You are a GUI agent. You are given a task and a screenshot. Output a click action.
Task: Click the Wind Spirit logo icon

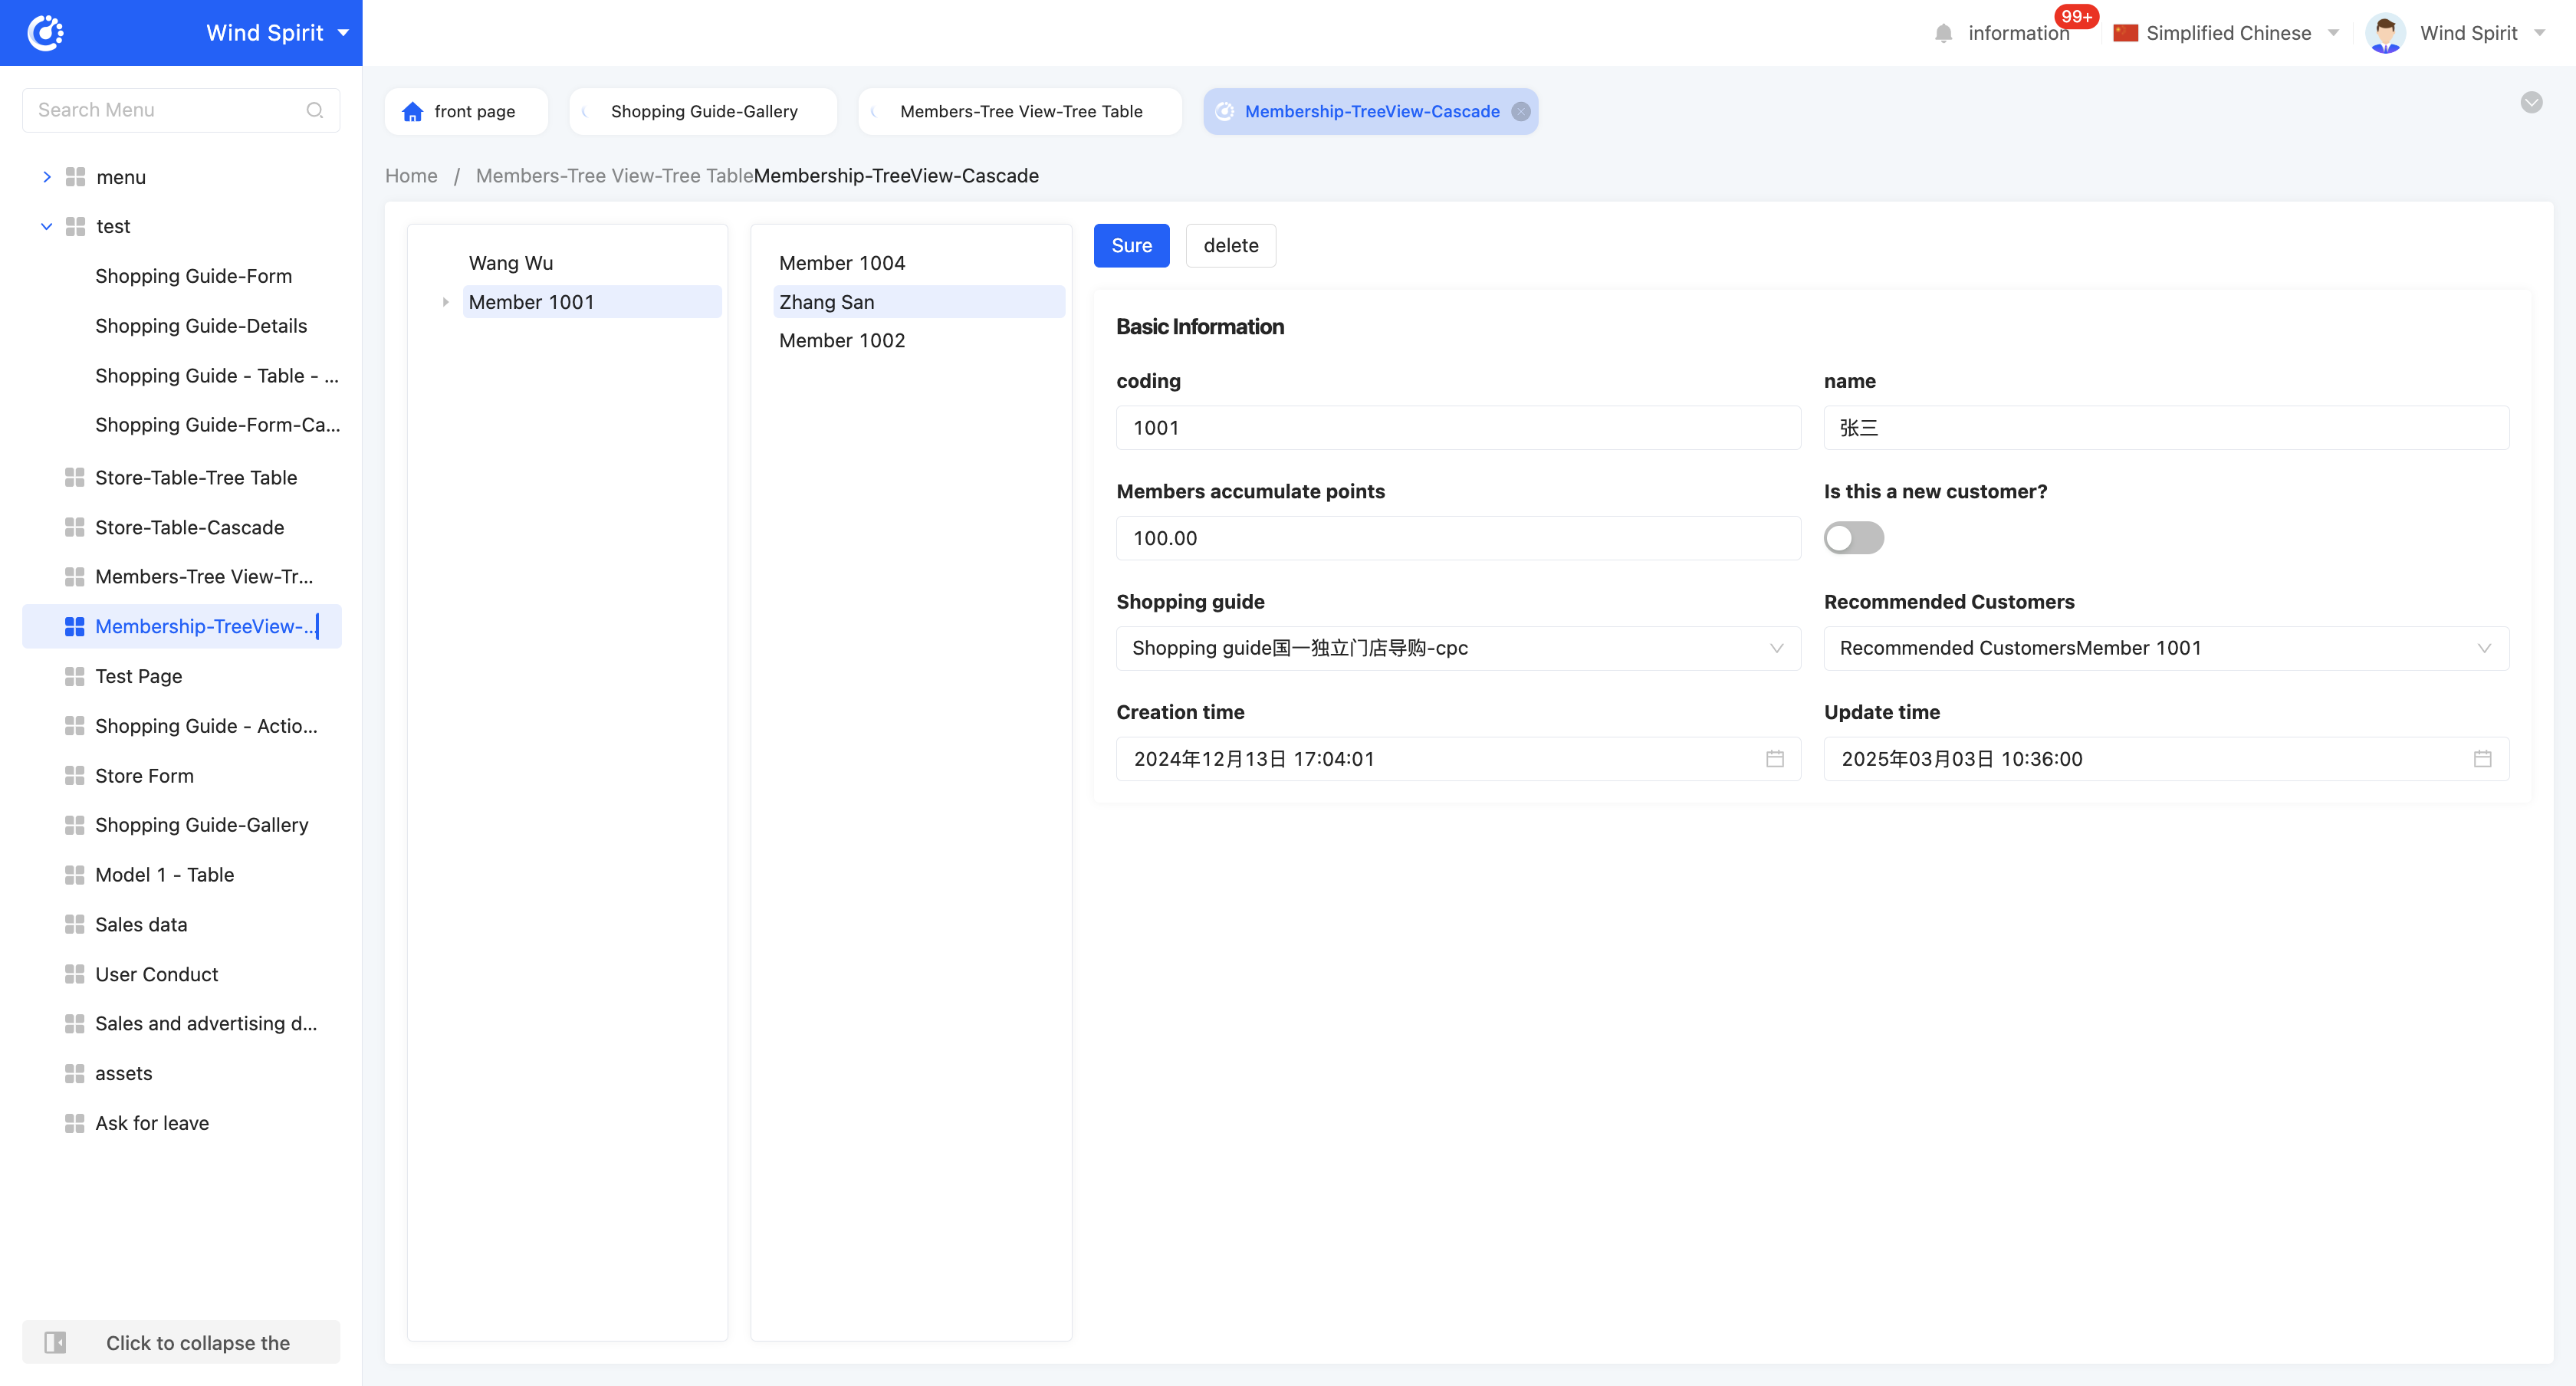[45, 33]
